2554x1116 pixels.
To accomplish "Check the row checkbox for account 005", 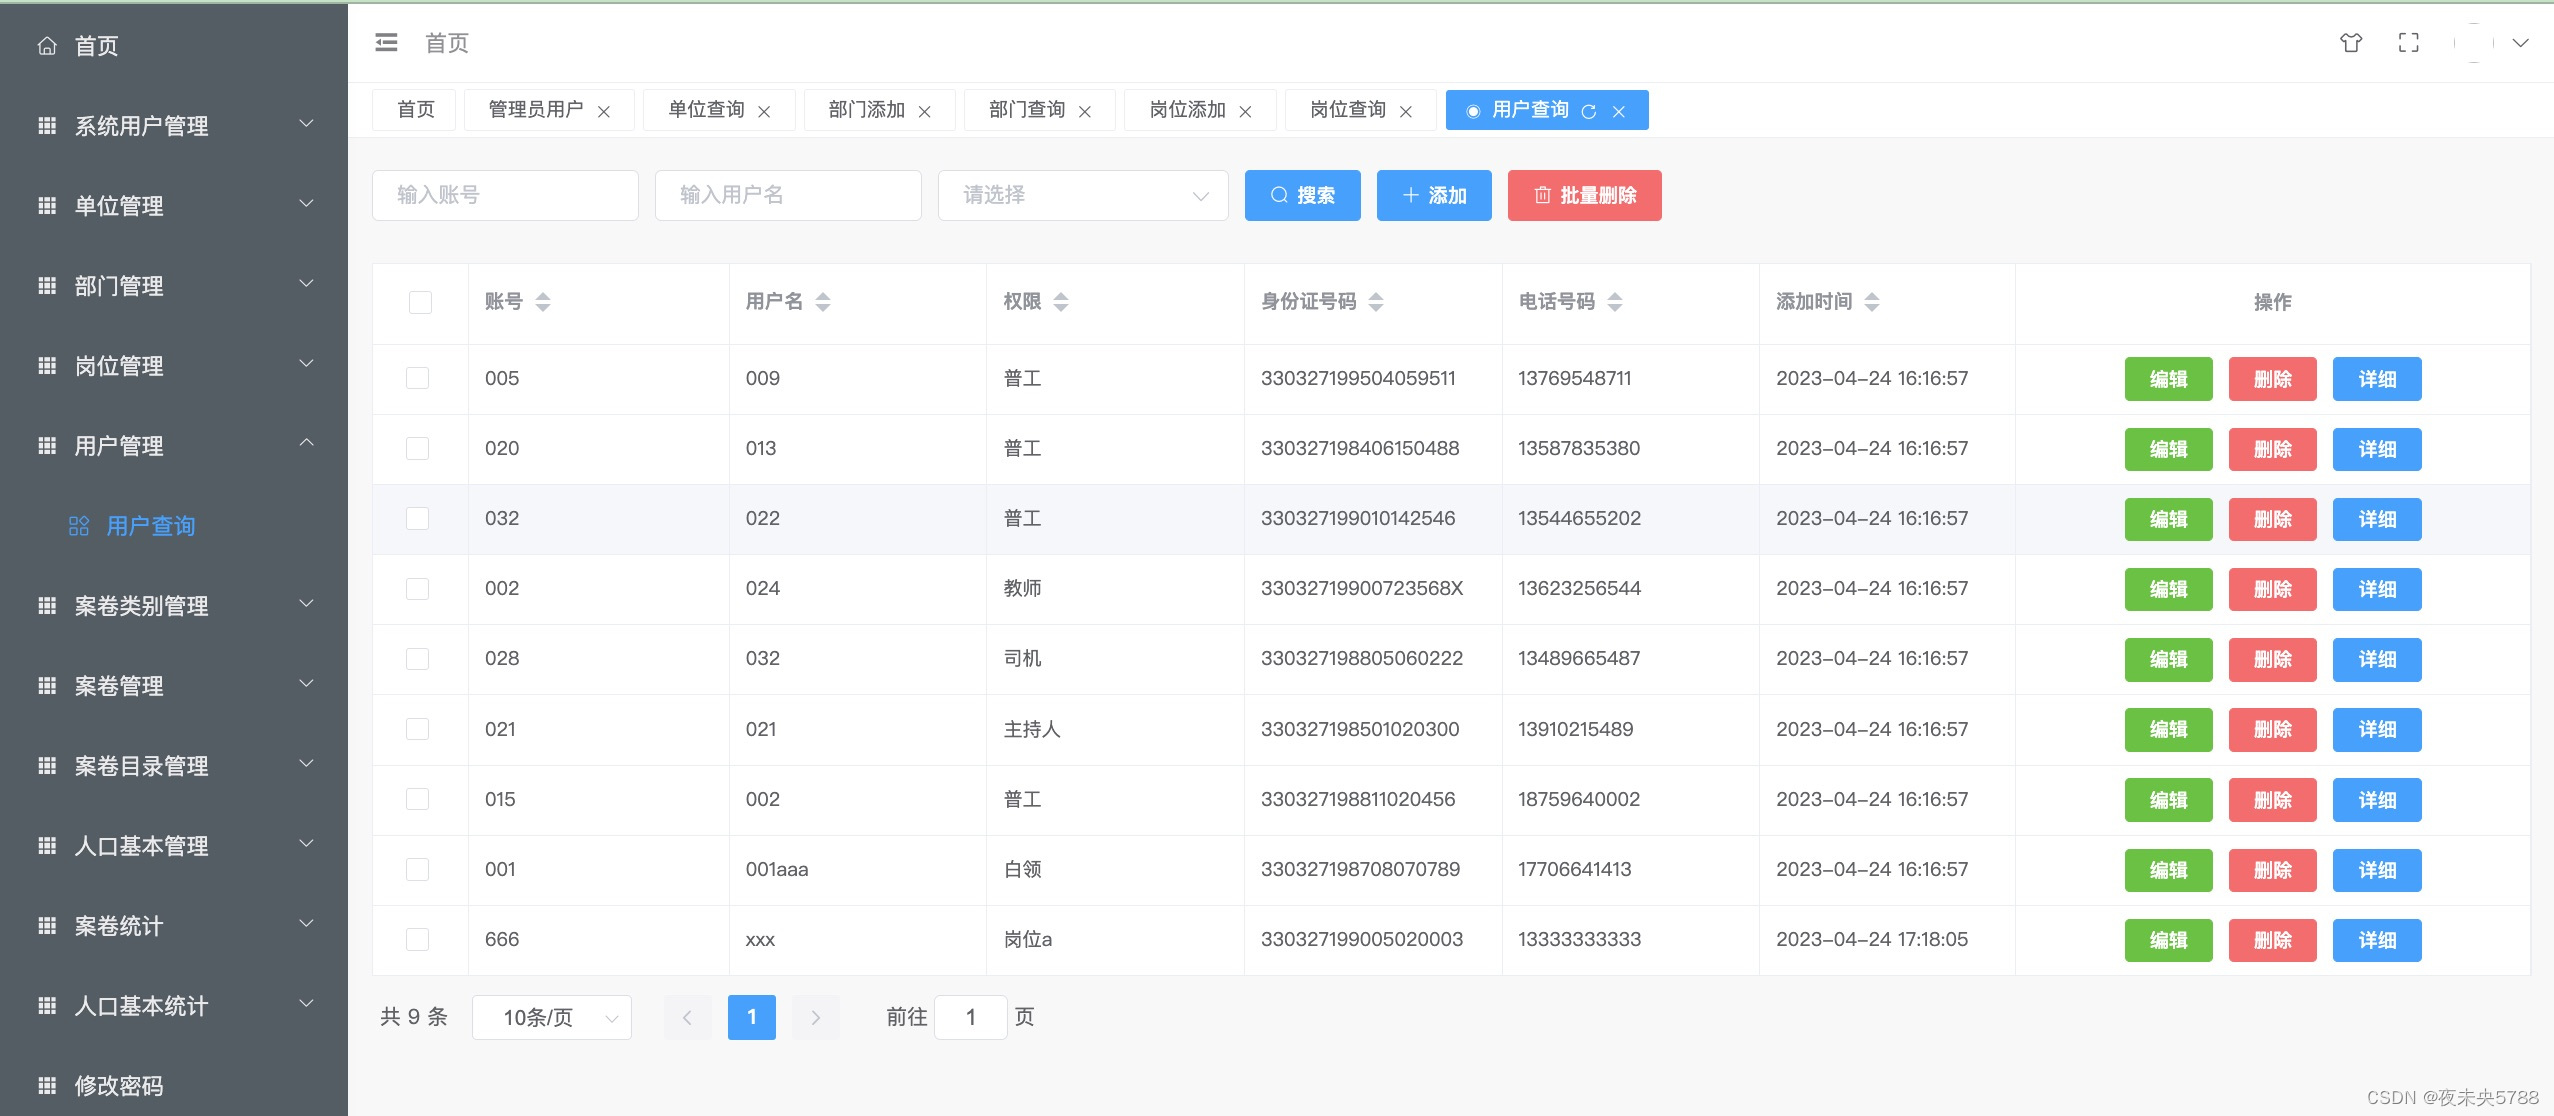I will [x=417, y=378].
